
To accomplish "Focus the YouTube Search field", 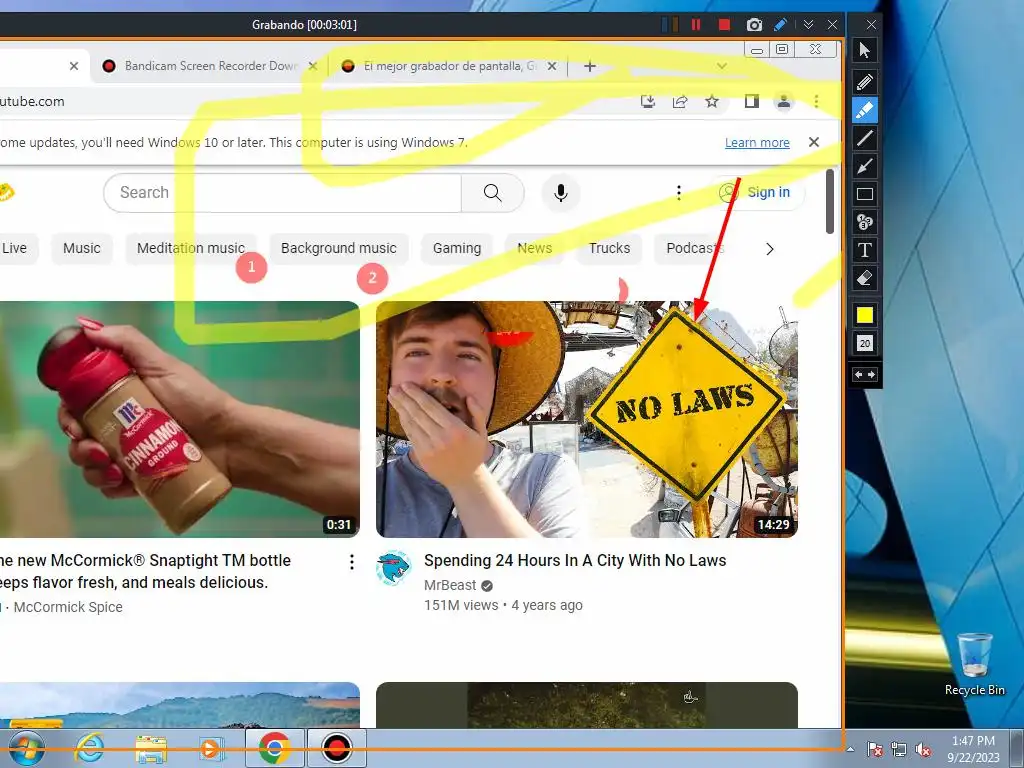I will [282, 193].
